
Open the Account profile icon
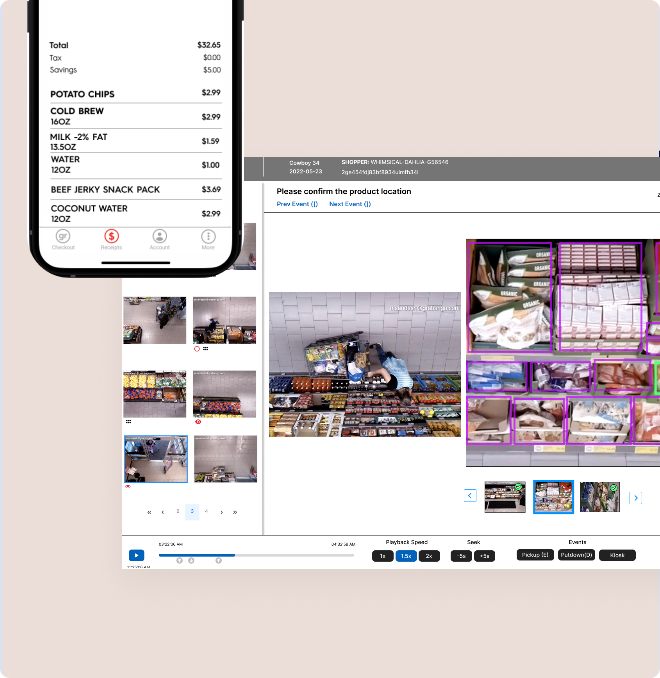[x=159, y=238]
